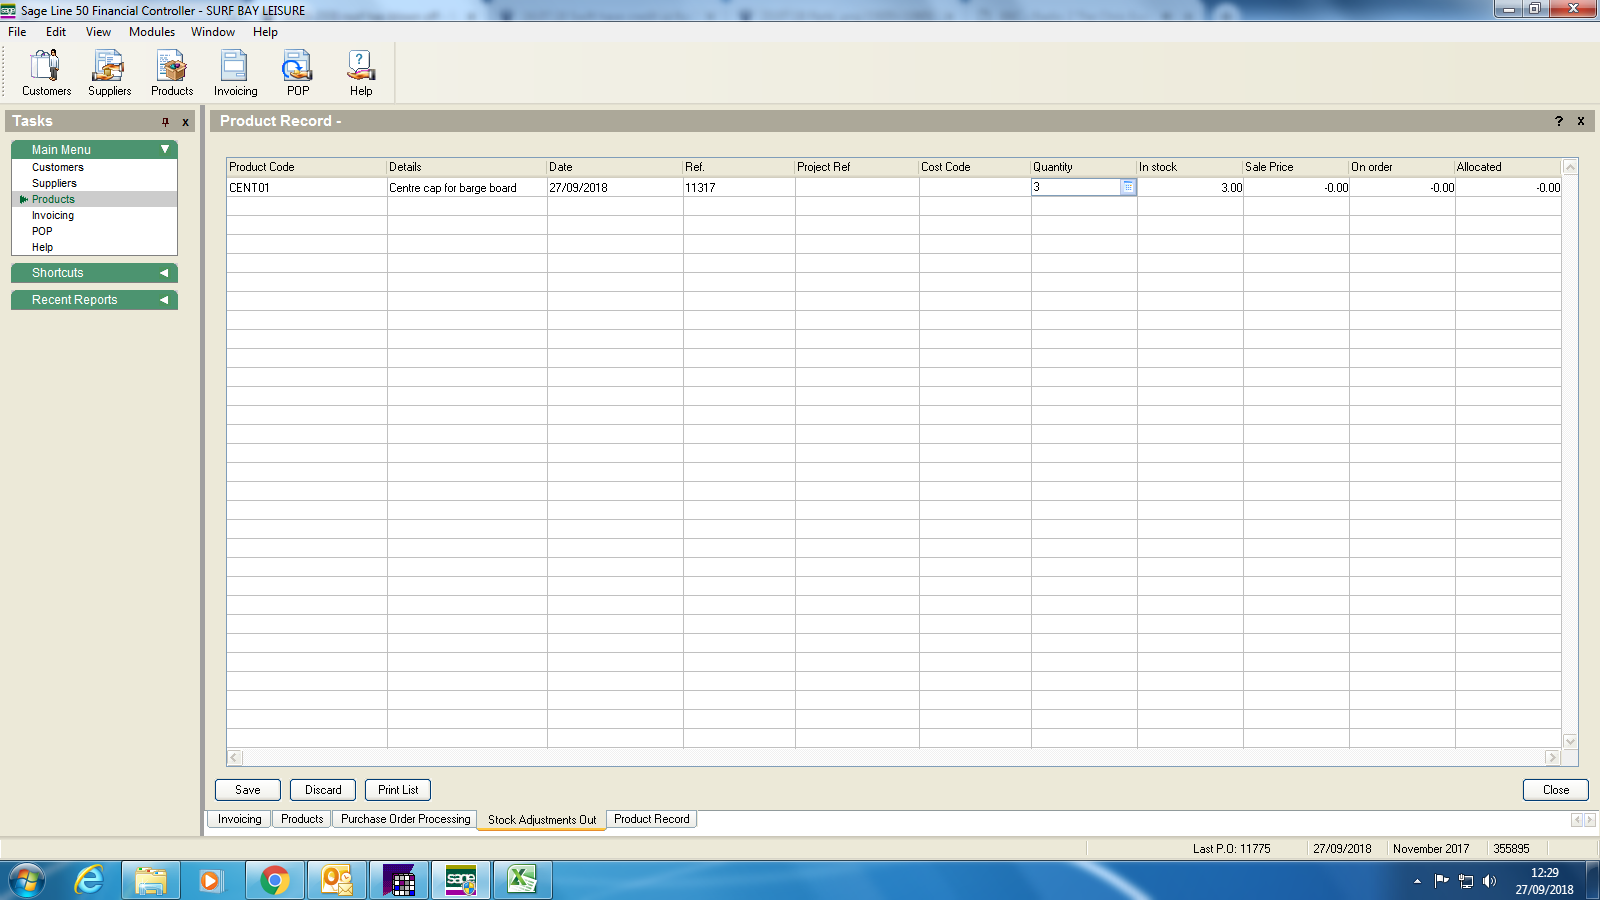The image size is (1600, 900).
Task: Launch POP from the toolbar
Action: click(297, 73)
